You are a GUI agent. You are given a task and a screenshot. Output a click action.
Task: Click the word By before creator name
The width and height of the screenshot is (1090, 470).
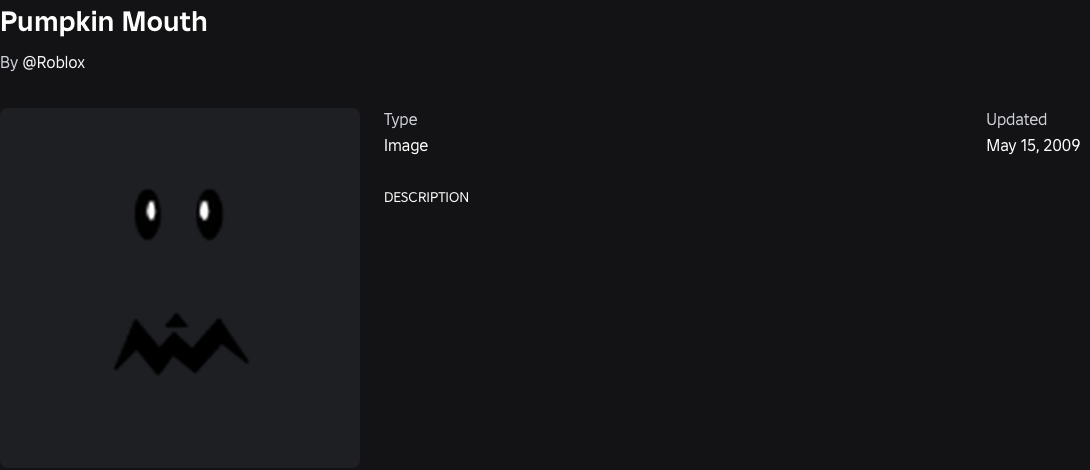tap(9, 63)
